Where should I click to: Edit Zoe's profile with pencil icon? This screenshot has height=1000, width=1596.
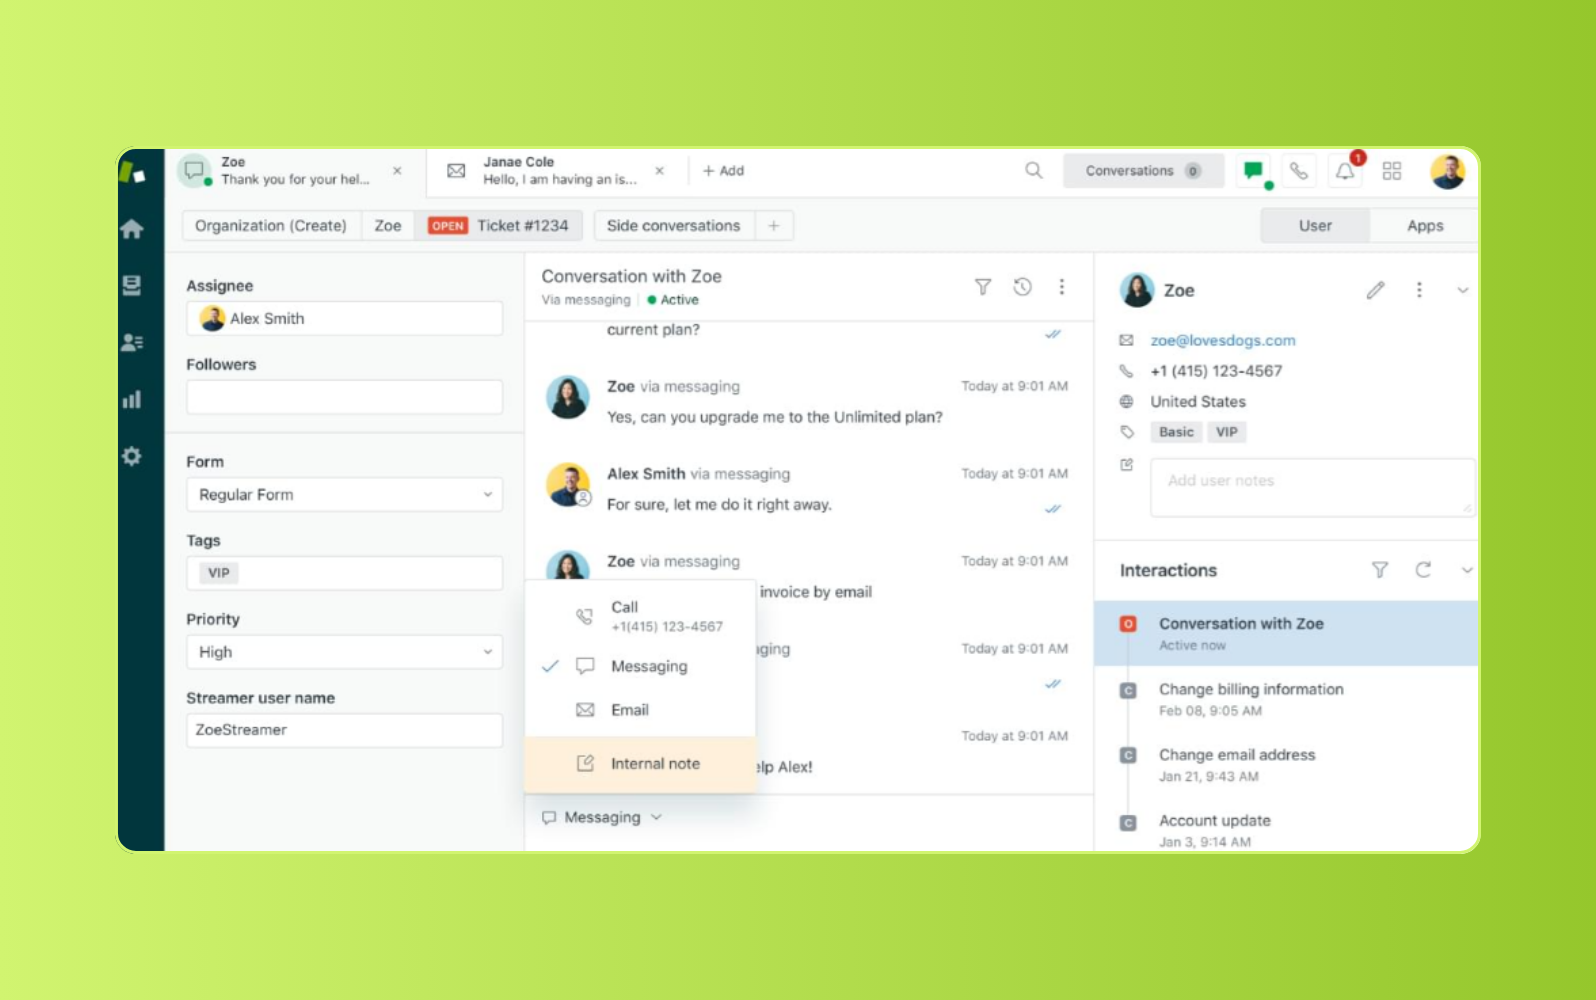point(1376,290)
